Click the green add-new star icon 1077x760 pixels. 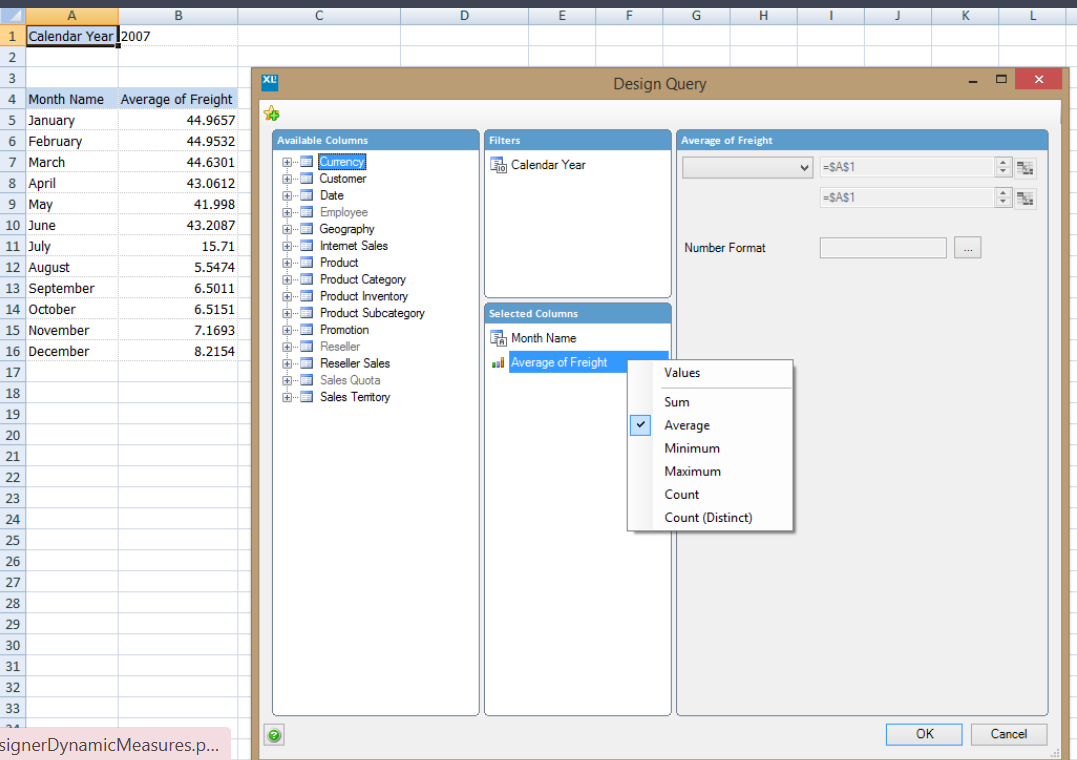pyautogui.click(x=270, y=113)
